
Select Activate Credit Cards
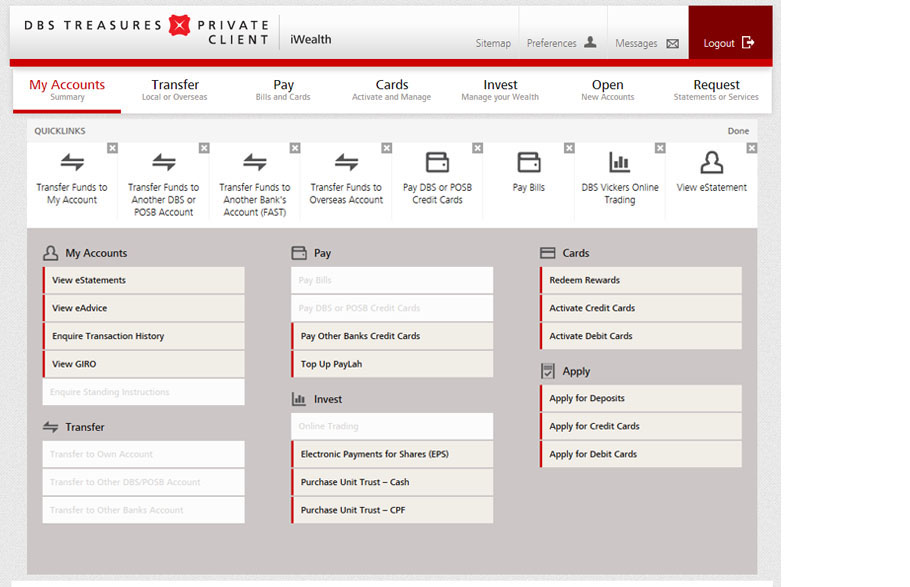coord(641,308)
